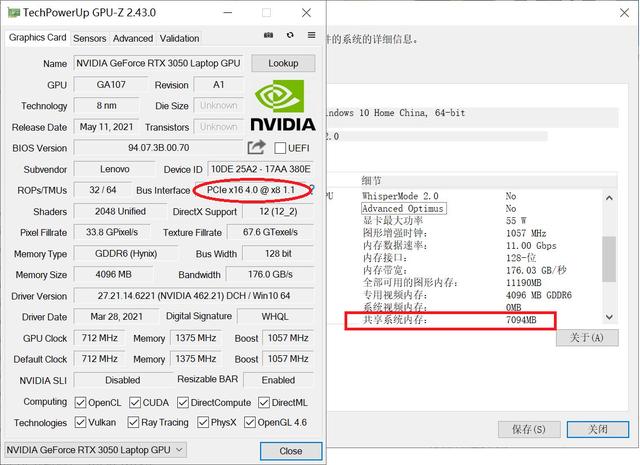Click the GPU-Z Close button
The height and width of the screenshot is (465, 640).
(x=291, y=451)
